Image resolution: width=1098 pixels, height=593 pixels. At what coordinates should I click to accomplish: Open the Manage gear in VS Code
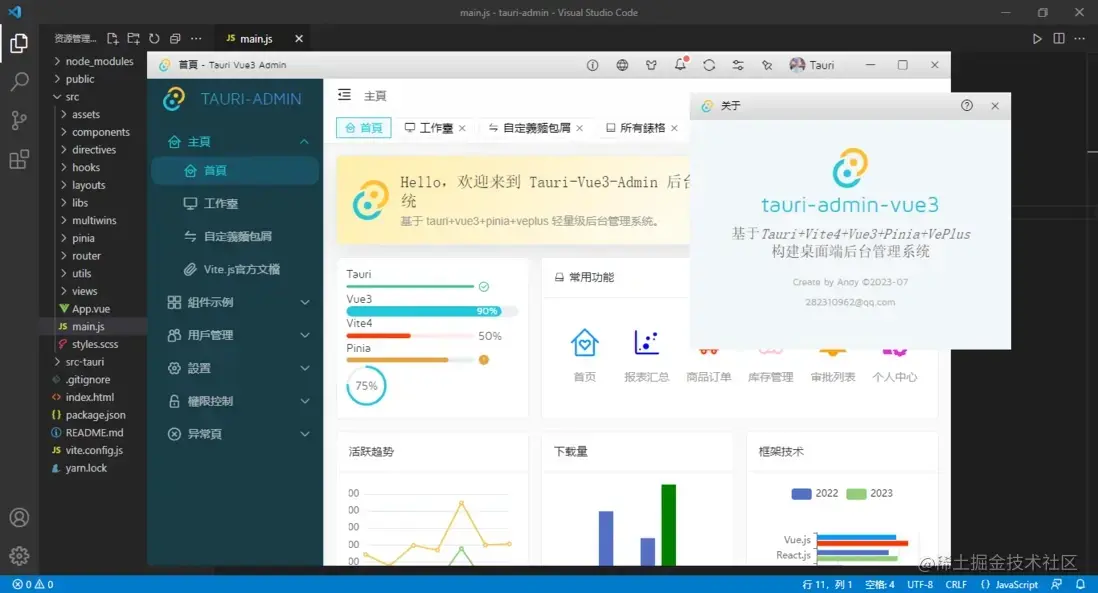[x=19, y=556]
